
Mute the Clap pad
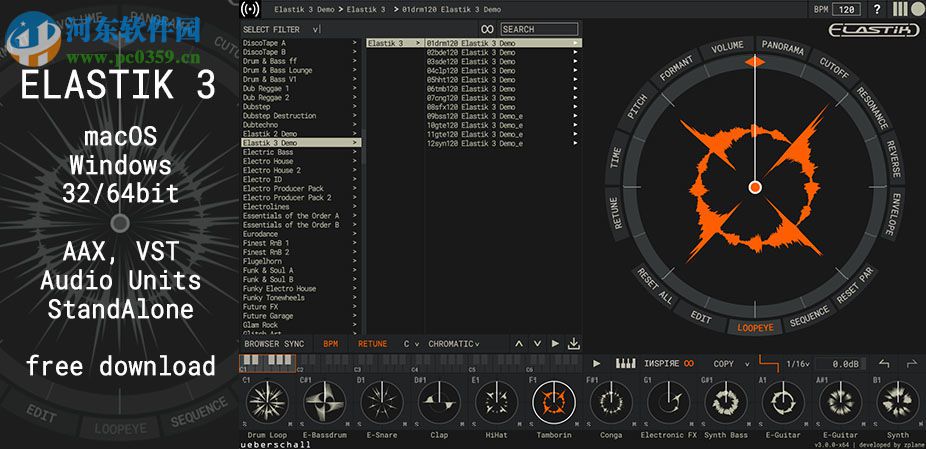coord(462,424)
